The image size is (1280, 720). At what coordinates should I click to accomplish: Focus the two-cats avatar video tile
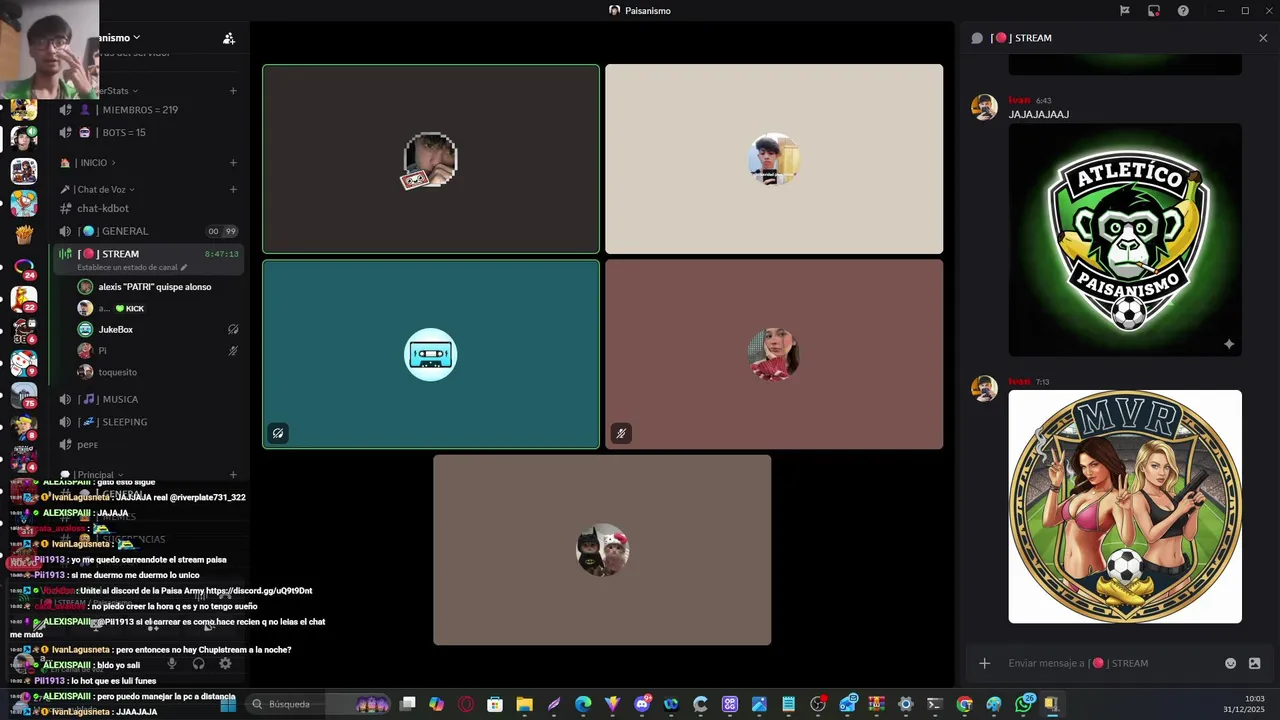pos(602,550)
